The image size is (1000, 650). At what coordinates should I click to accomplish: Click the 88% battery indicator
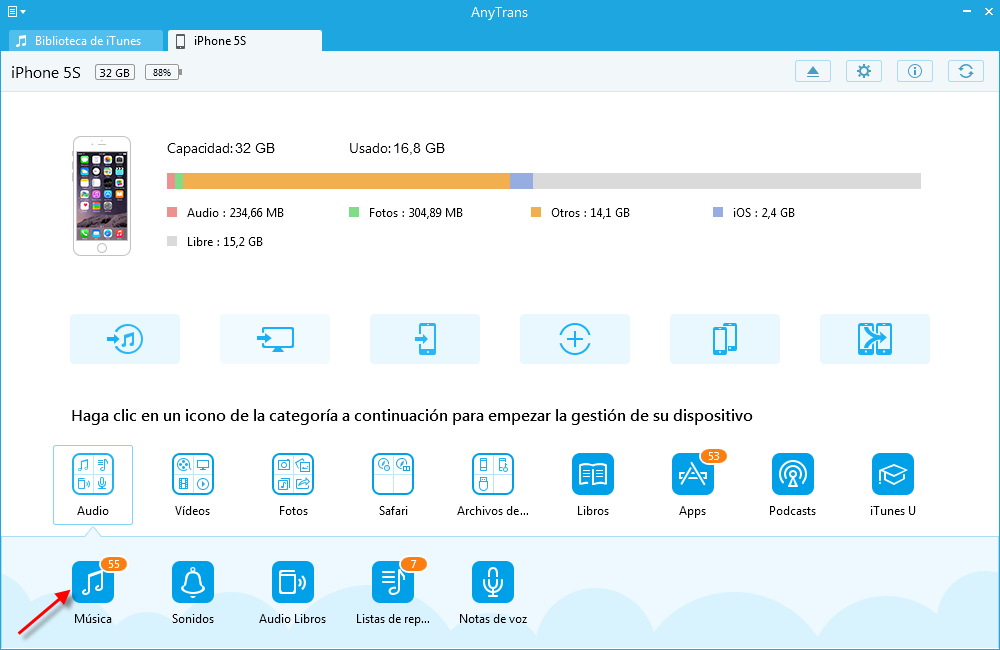163,72
